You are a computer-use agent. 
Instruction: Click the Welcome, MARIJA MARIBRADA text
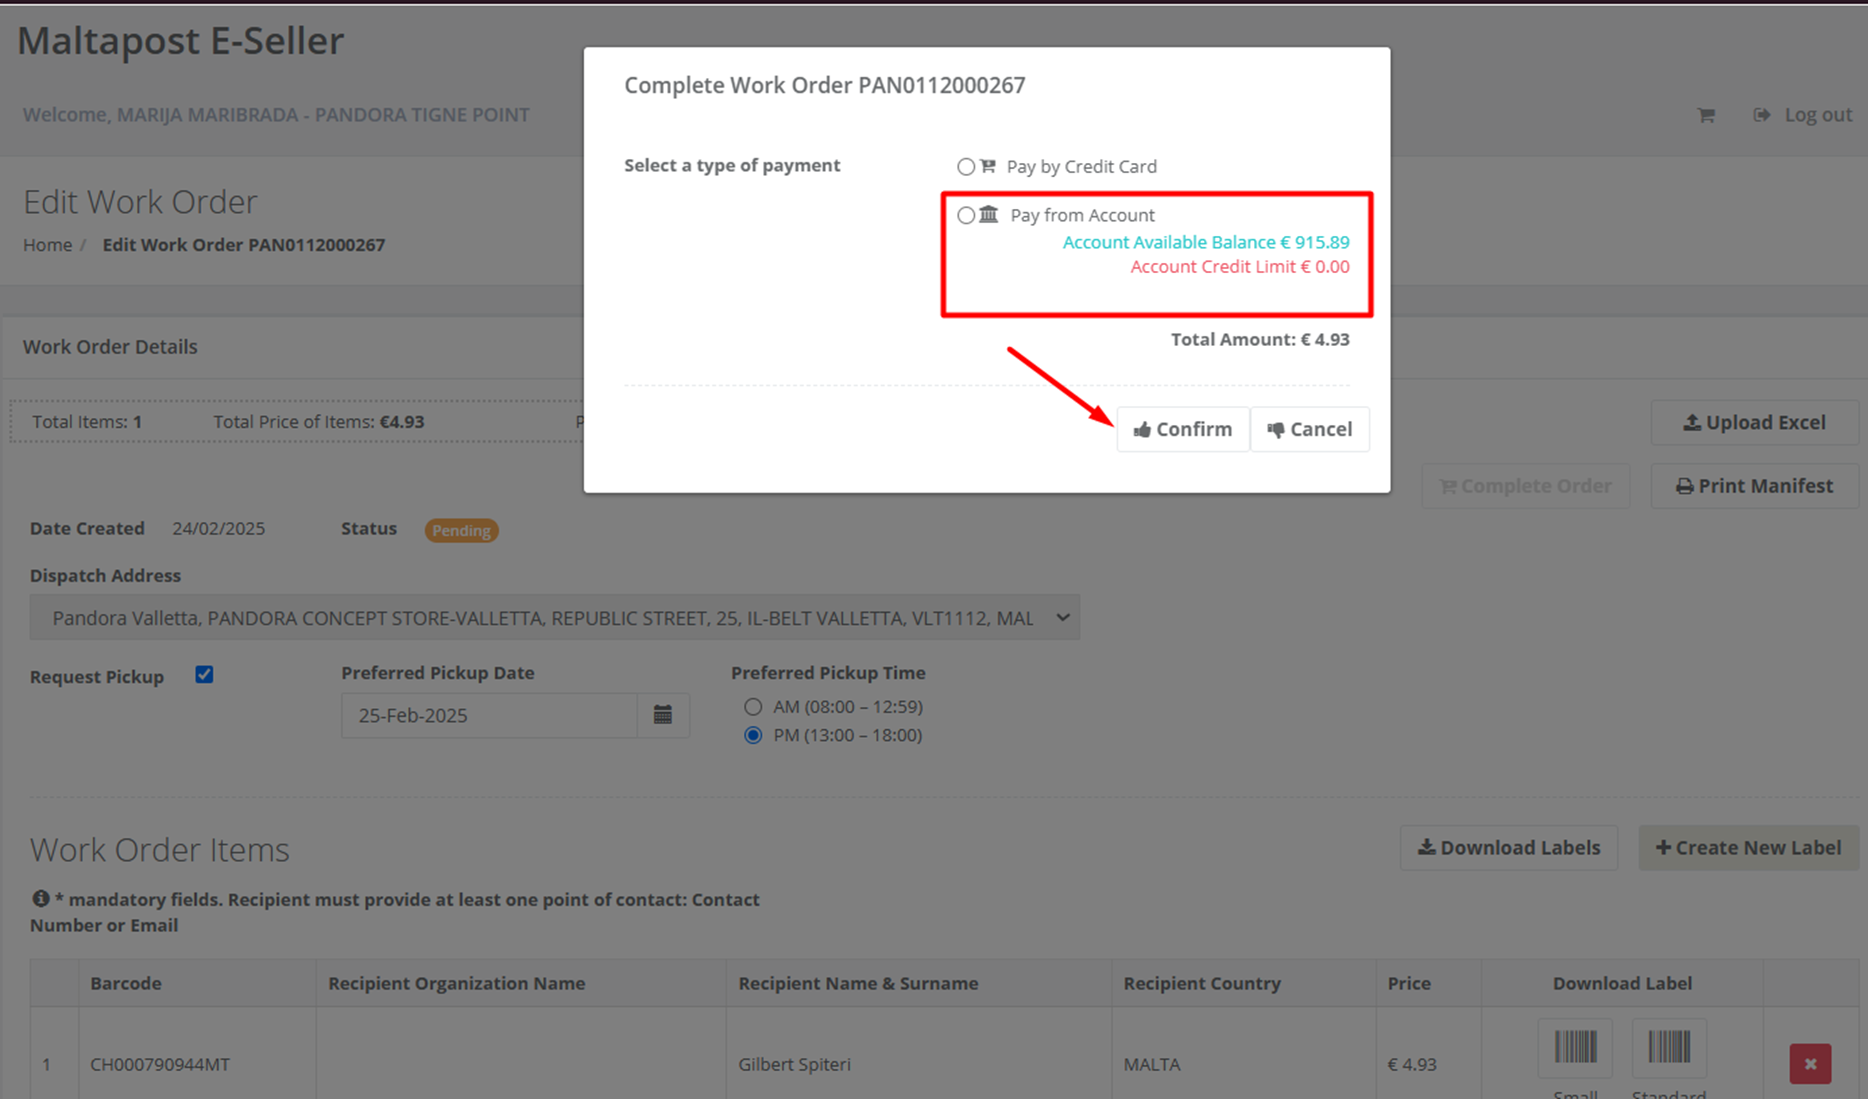point(276,115)
